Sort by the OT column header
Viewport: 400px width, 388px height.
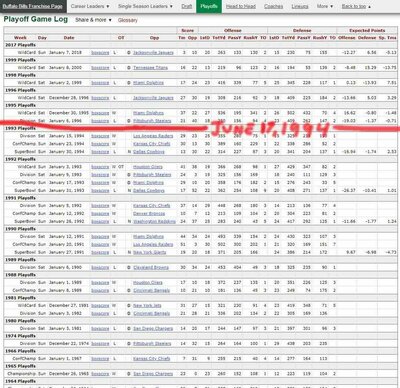[x=121, y=38]
